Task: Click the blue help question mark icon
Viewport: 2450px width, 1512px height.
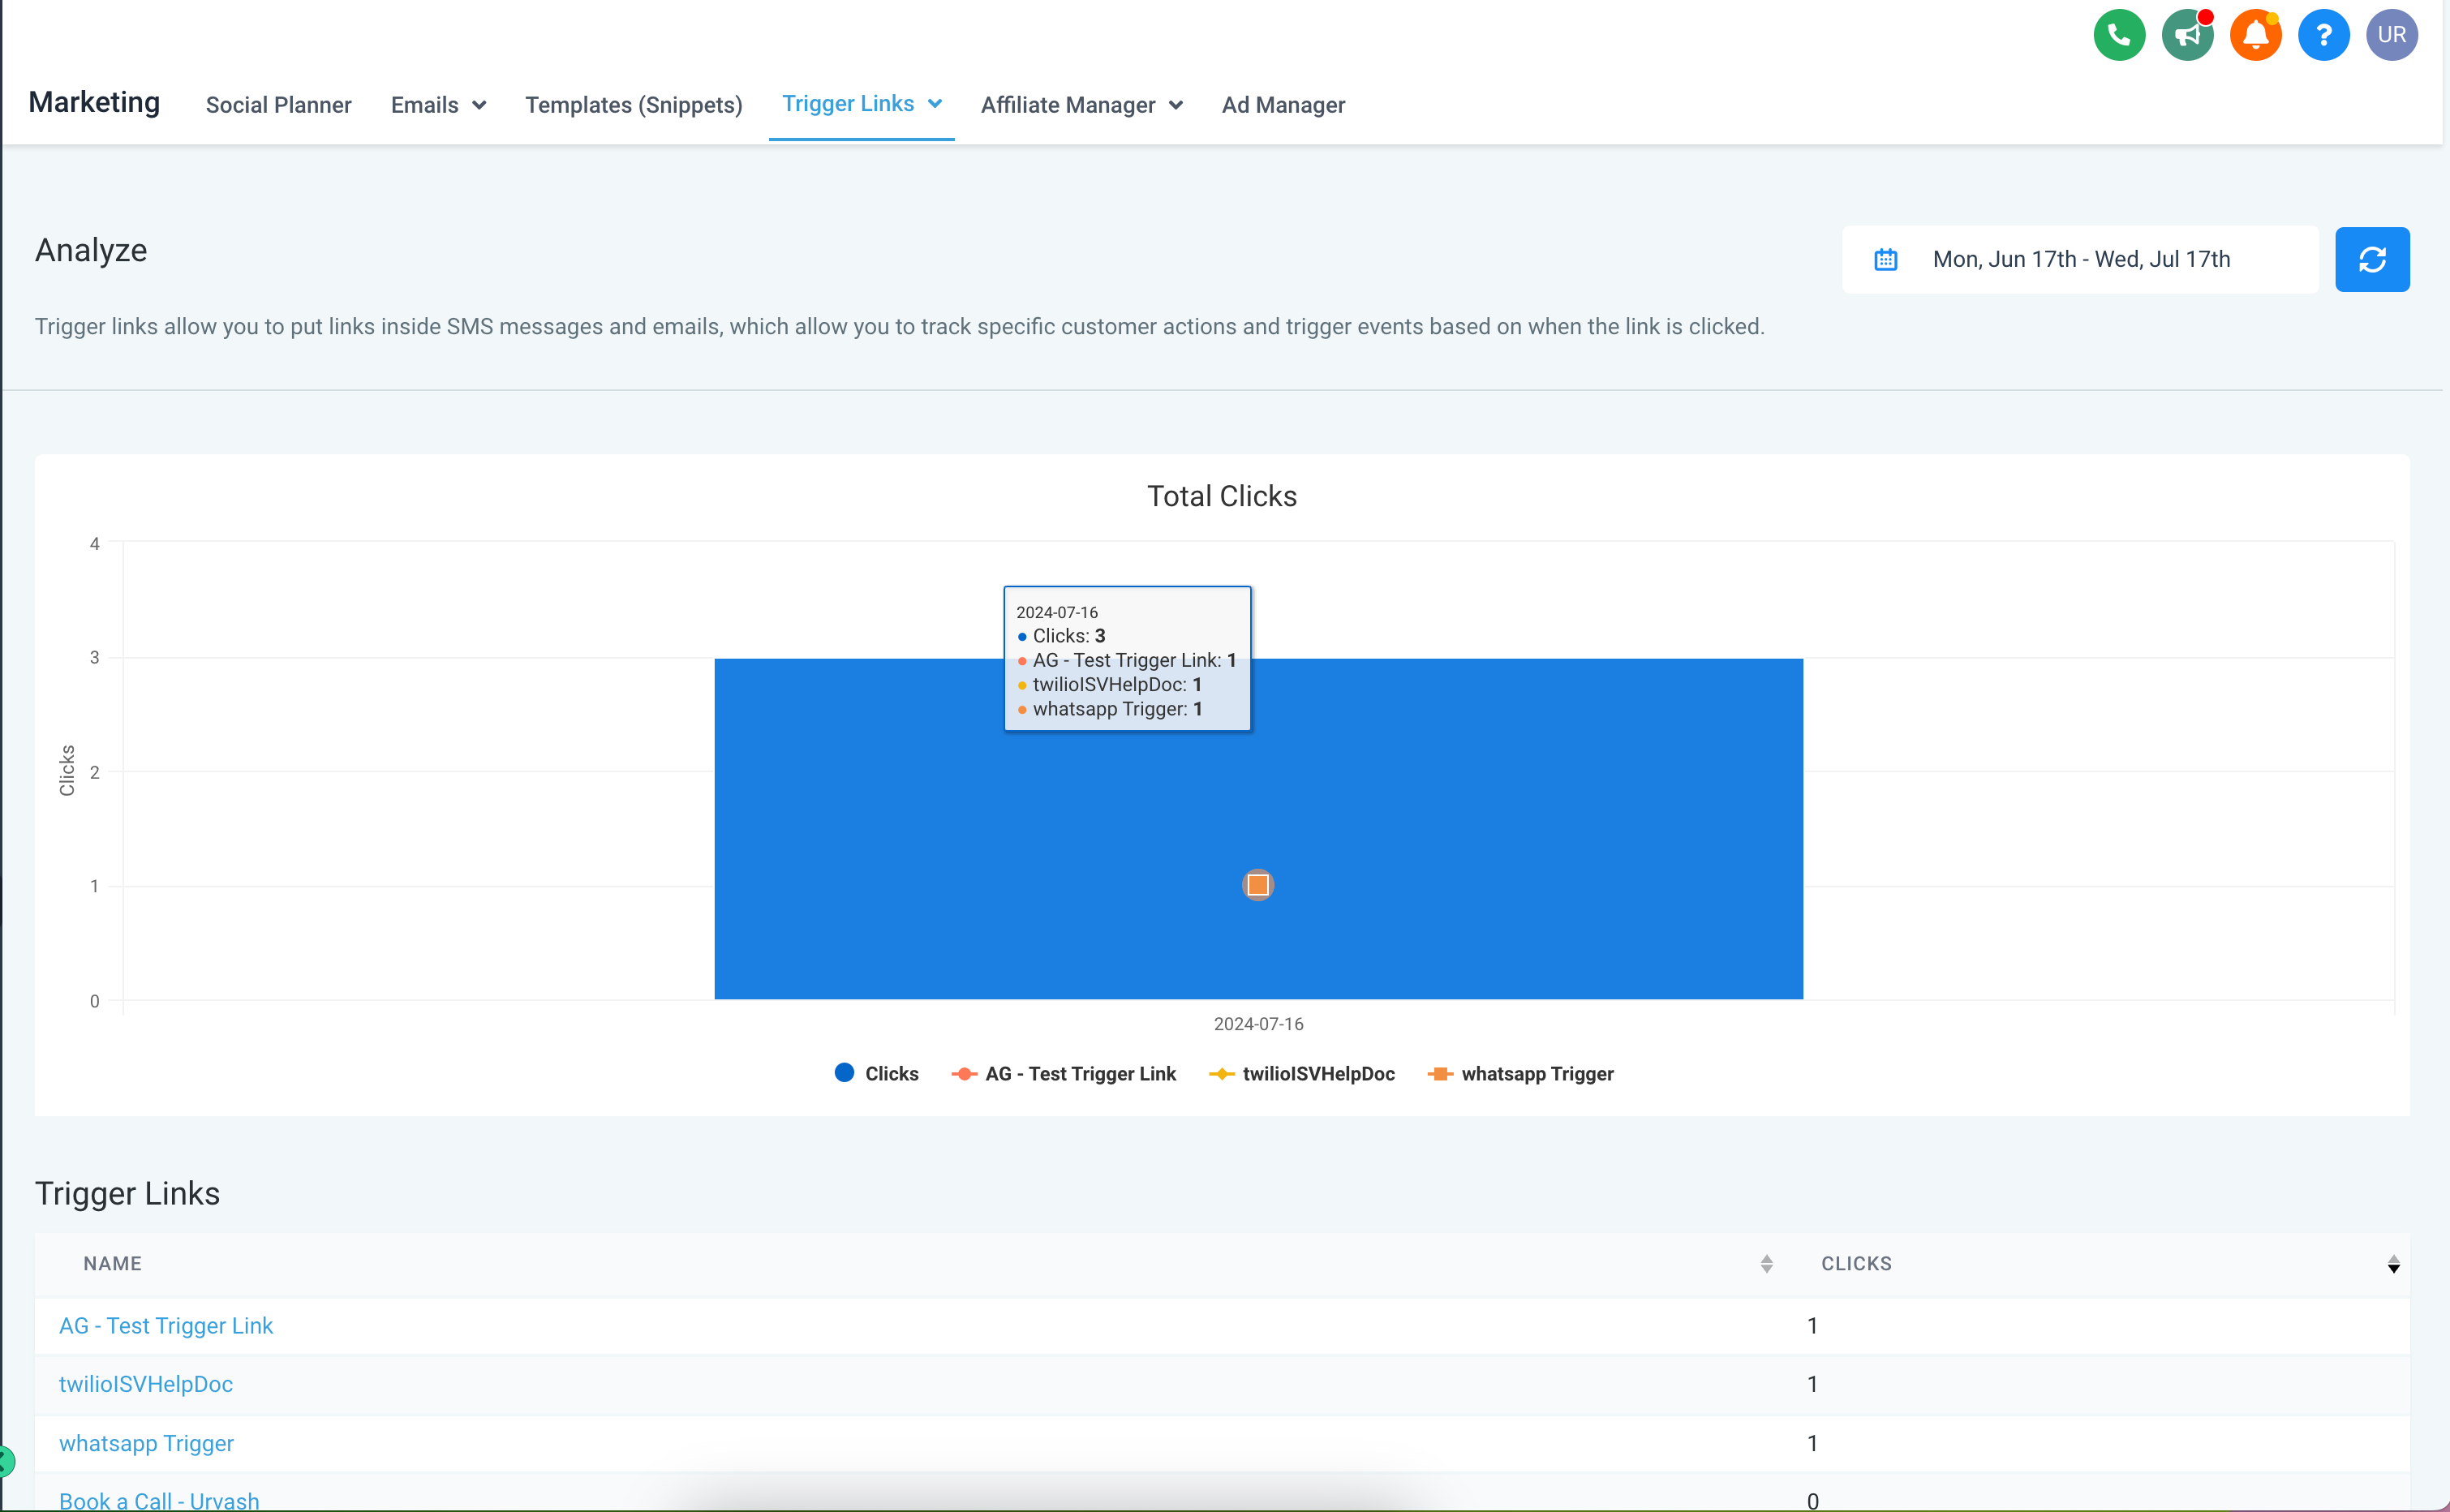Action: coord(2322,36)
